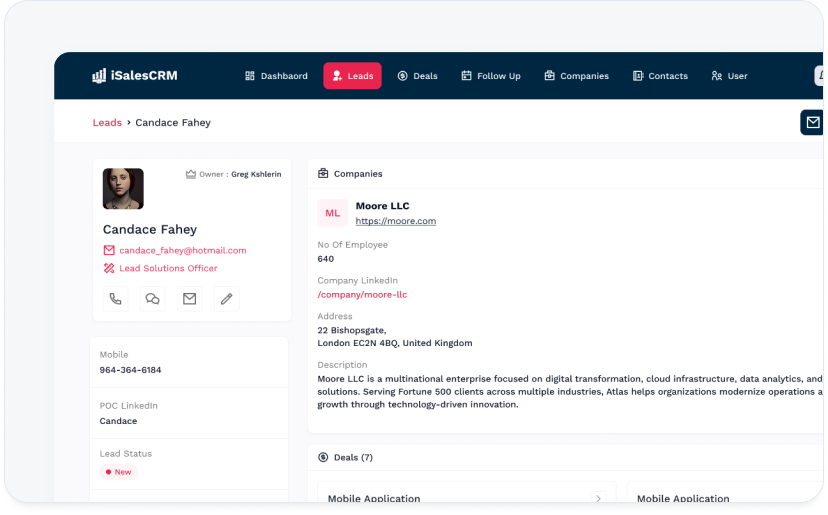Open the https://moore.com link
The width and height of the screenshot is (828, 515).
(x=396, y=221)
